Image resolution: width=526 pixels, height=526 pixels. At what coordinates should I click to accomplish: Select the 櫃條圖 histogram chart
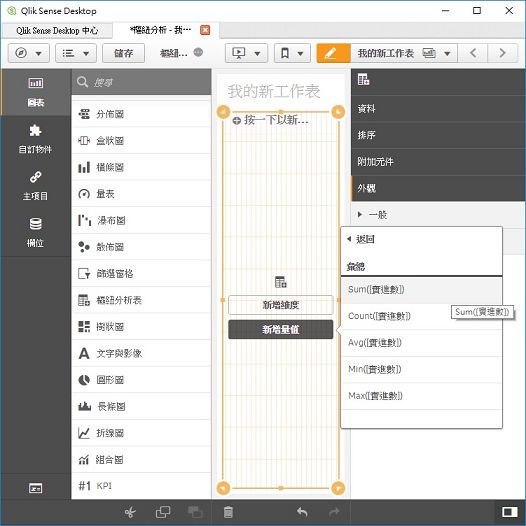[x=142, y=167]
